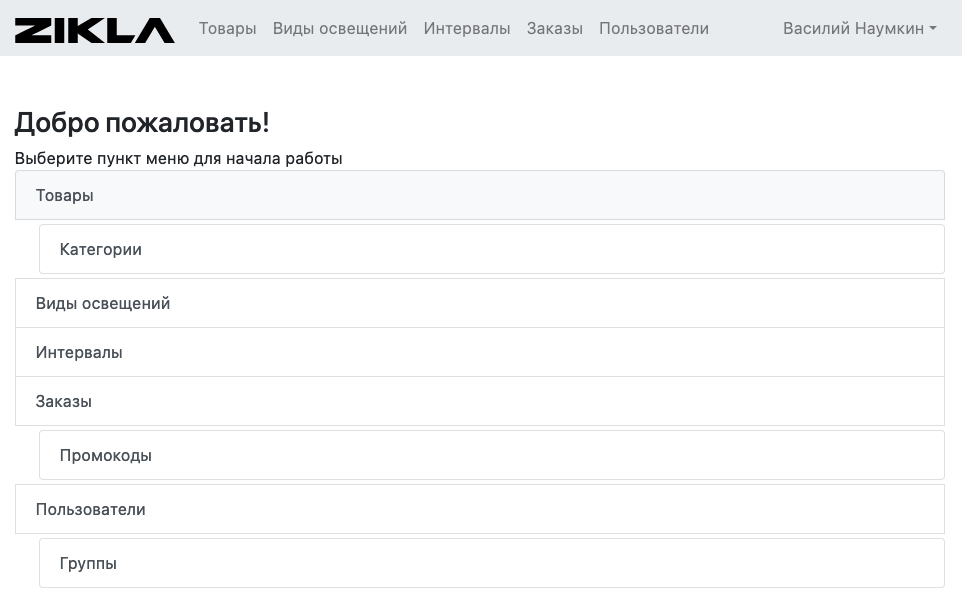Click the right end of the Категории row
The image size is (962, 612).
pos(920,249)
